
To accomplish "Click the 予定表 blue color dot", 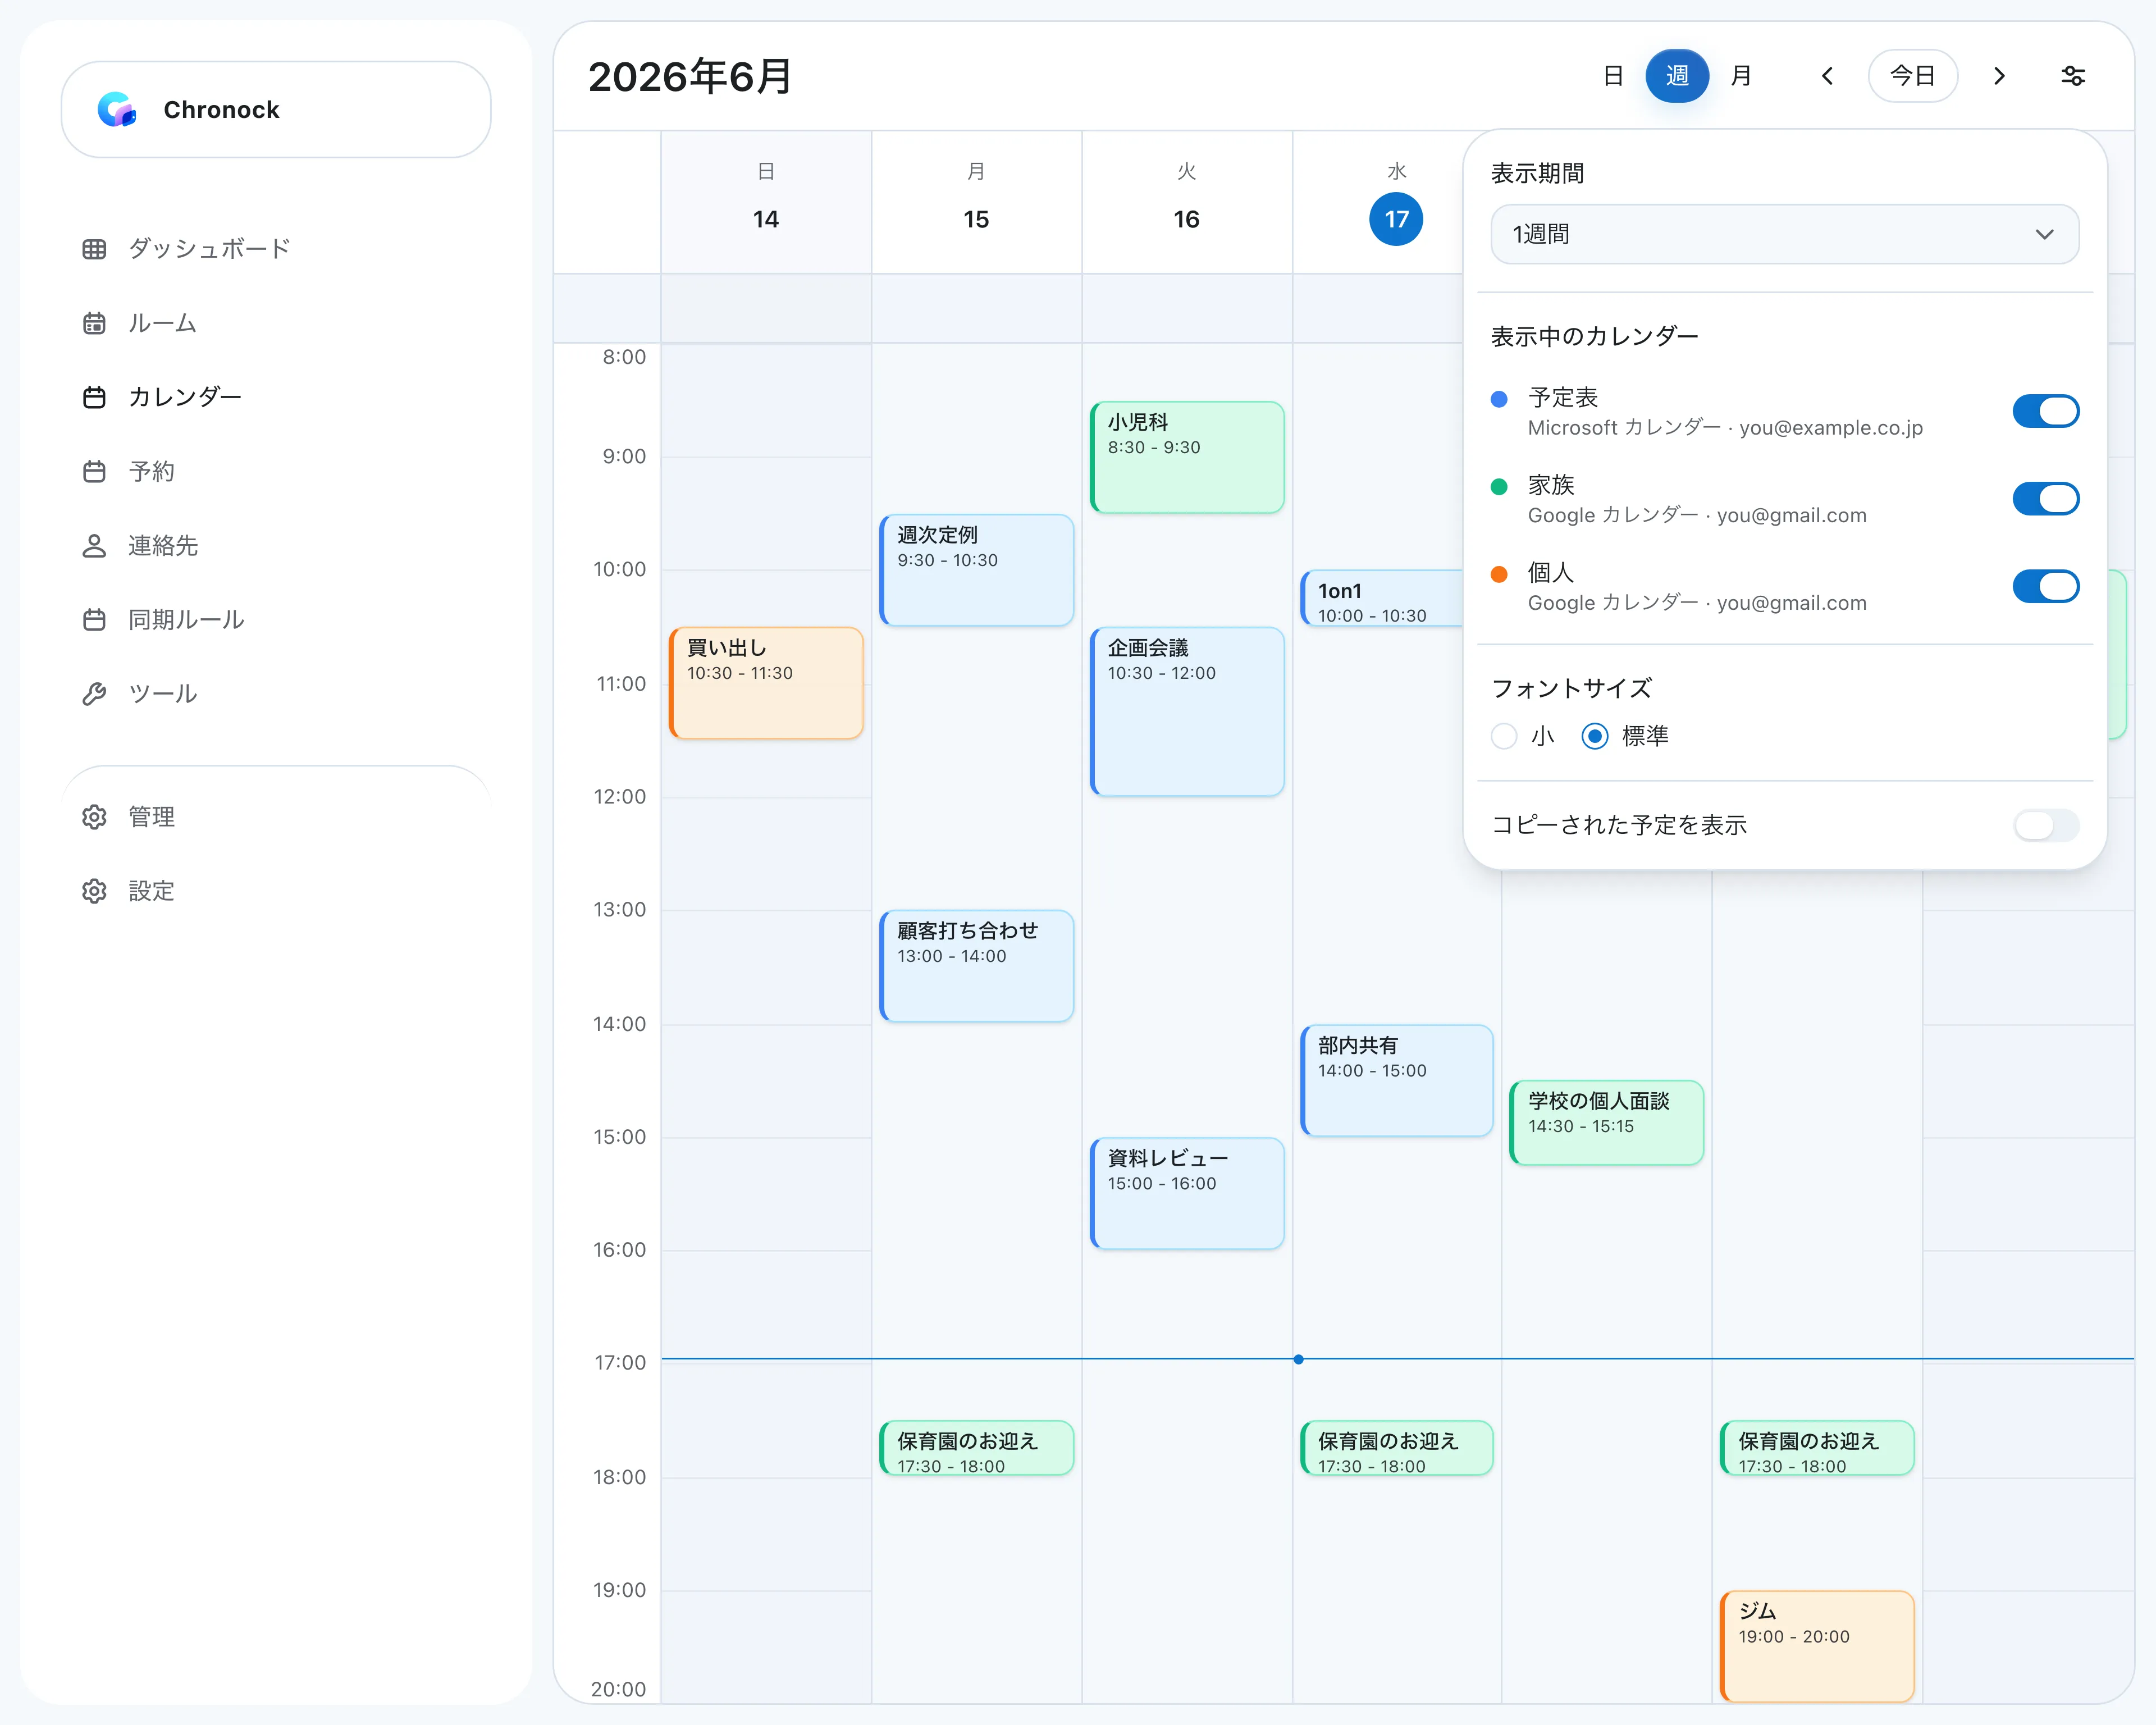I will [x=1498, y=400].
